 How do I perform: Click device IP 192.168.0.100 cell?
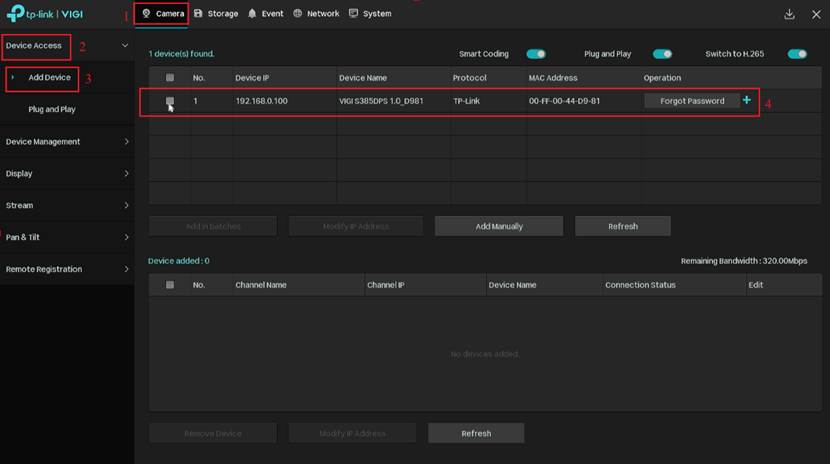[x=261, y=101]
